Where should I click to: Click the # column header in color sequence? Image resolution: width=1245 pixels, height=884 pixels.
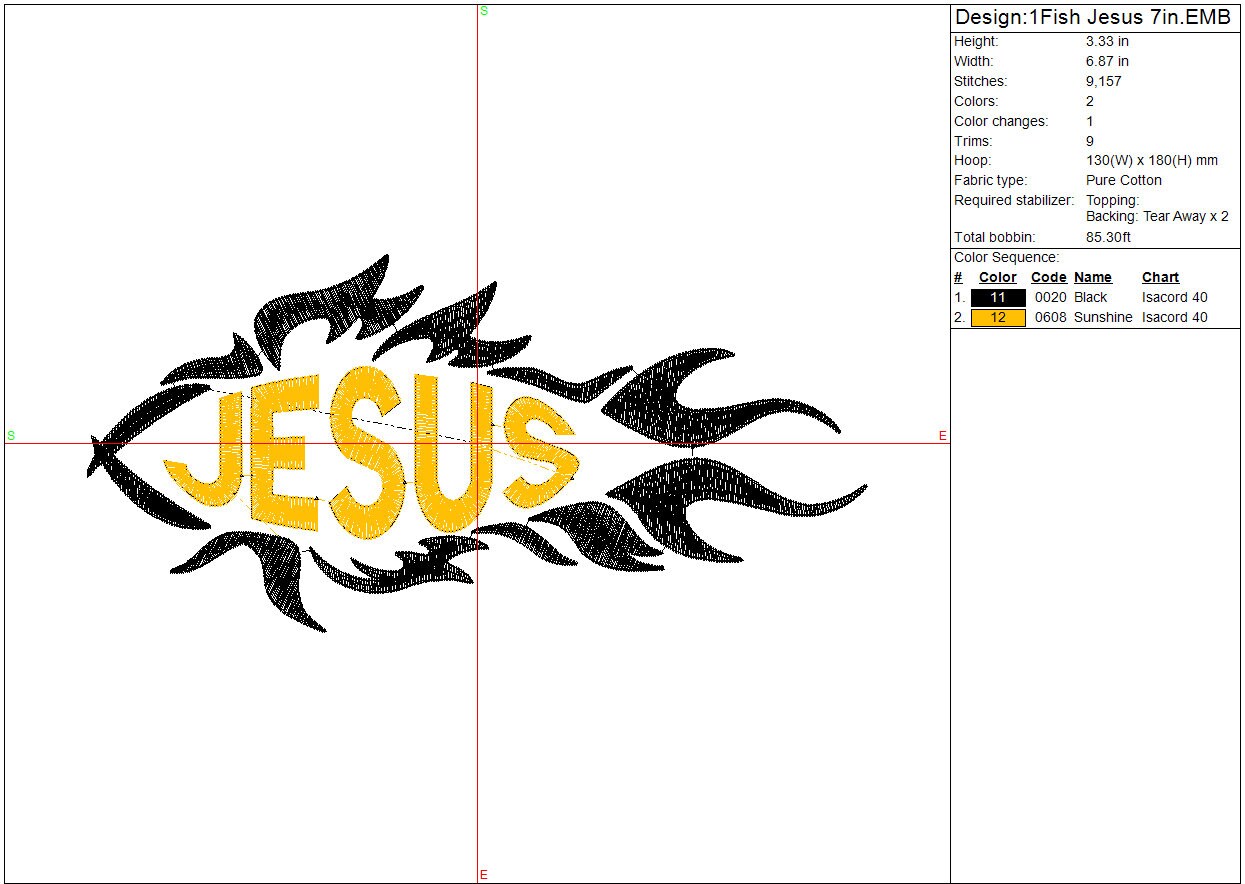[x=958, y=278]
